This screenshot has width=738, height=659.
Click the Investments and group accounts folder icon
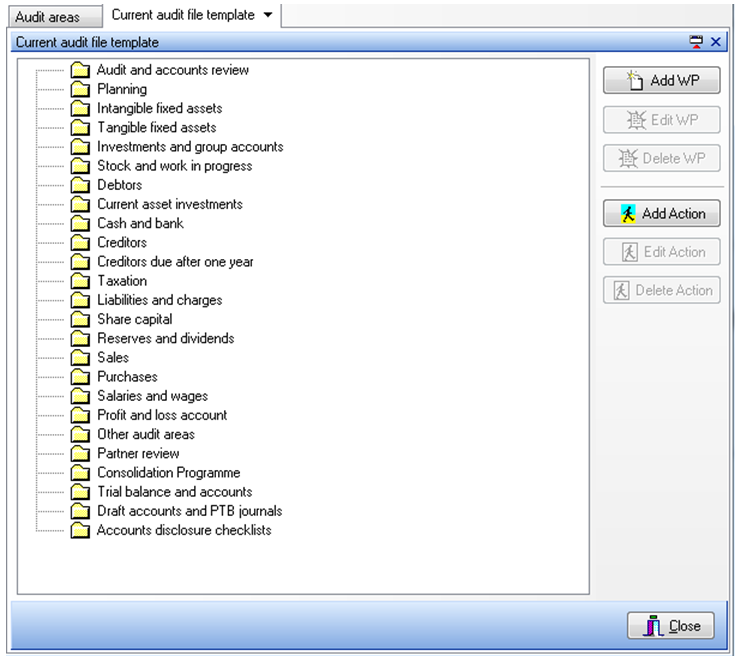click(80, 147)
